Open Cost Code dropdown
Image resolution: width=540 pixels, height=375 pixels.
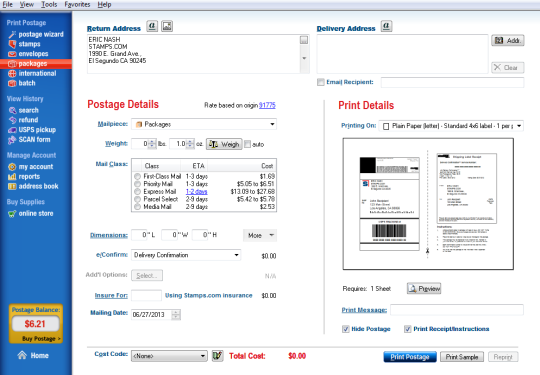coord(169,356)
